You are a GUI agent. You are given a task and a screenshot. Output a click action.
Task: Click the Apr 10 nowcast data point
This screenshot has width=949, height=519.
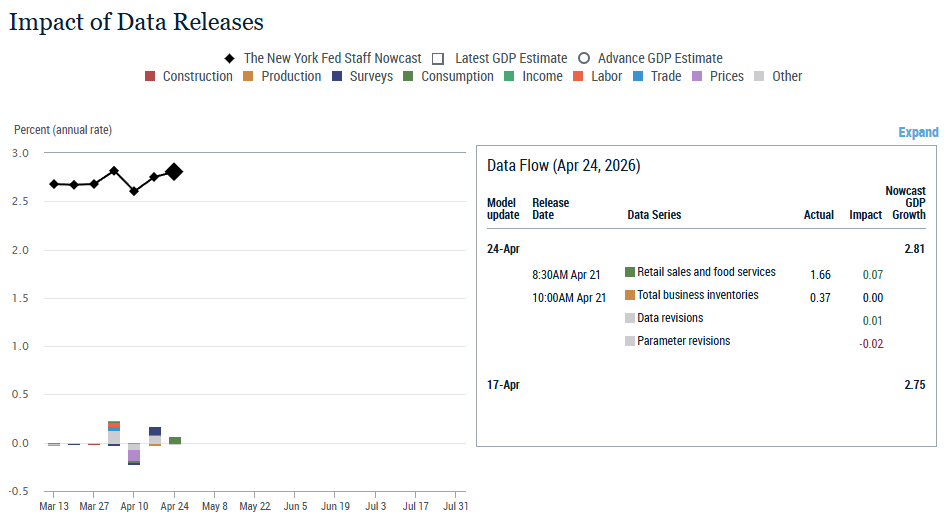(x=134, y=191)
